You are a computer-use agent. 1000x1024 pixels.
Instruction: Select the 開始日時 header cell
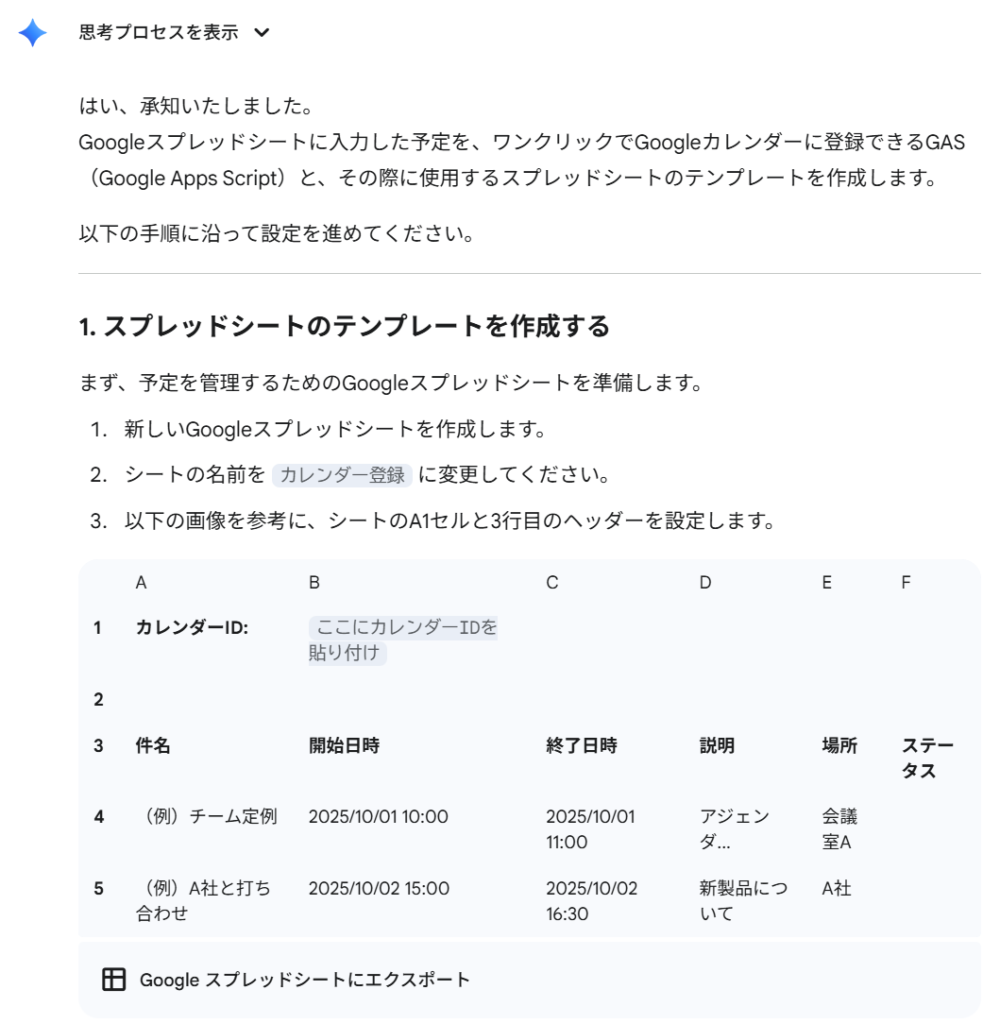[344, 745]
